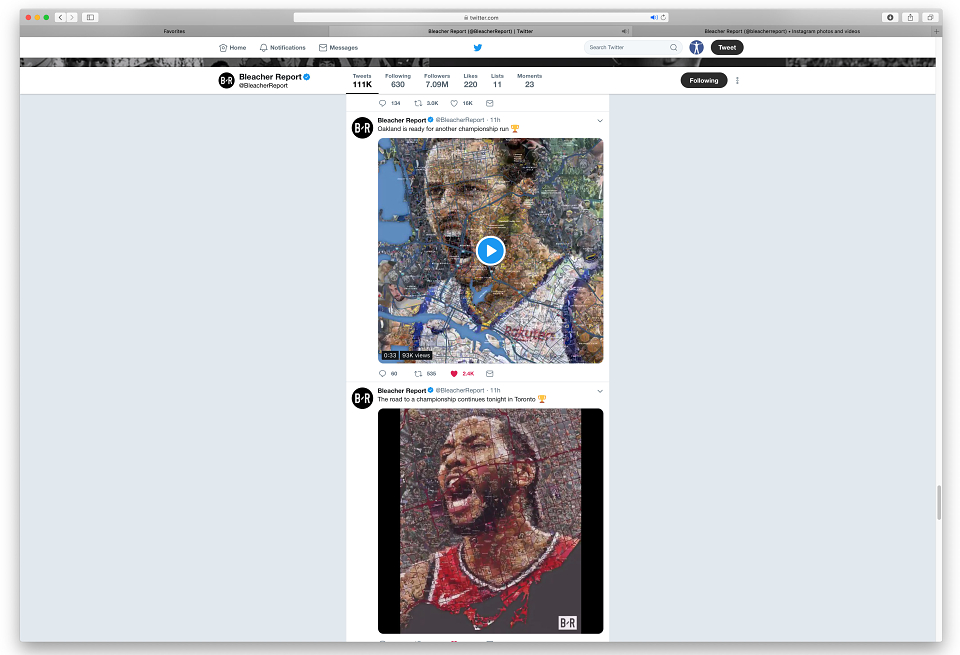The image size is (960, 655).
Task: Open account menu from user avatar
Action: click(x=696, y=47)
